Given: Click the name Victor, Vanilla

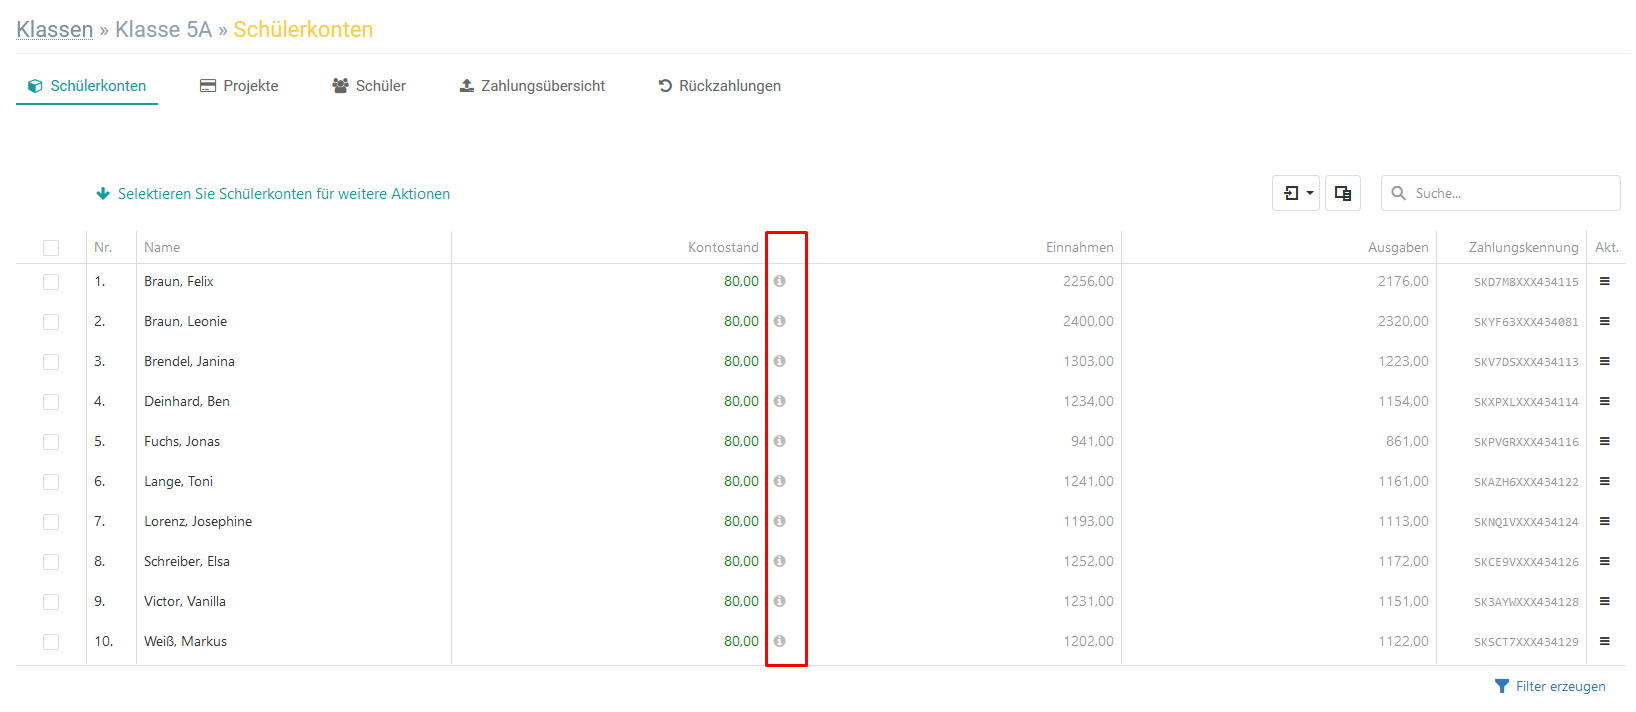Looking at the screenshot, I should [185, 601].
